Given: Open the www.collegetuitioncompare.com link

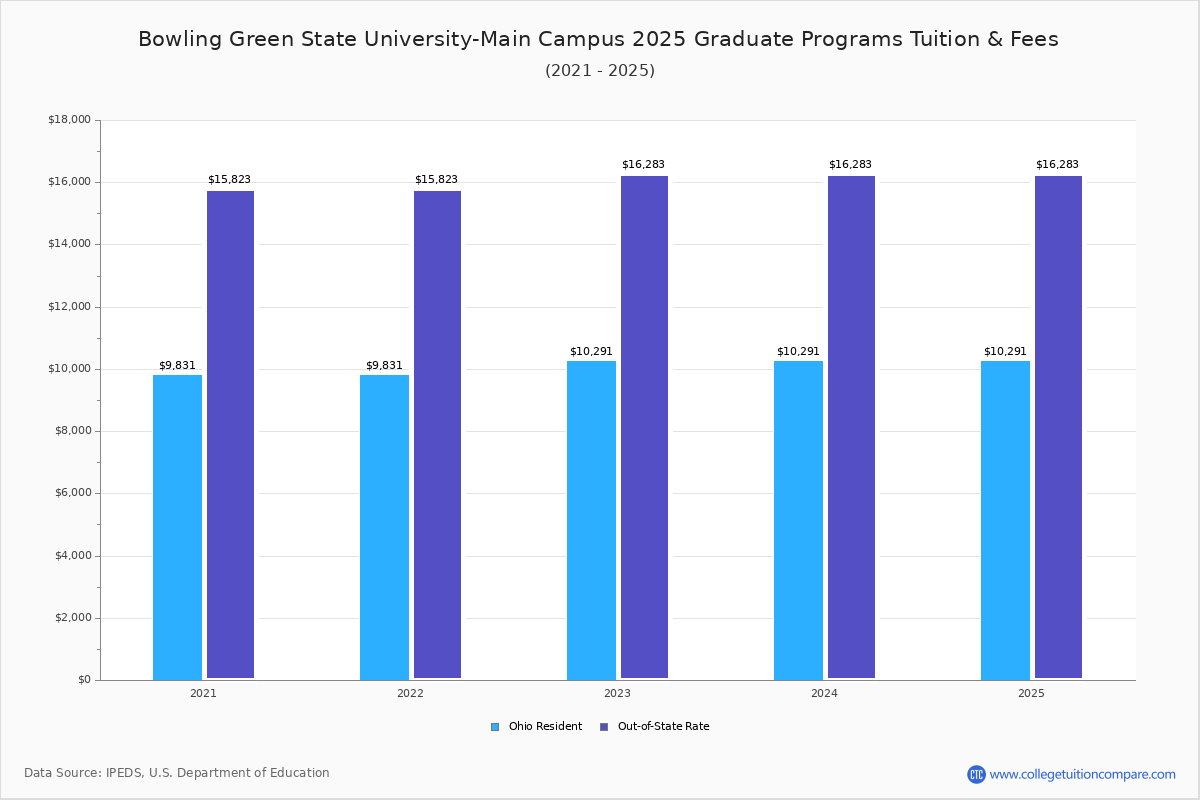Looking at the screenshot, I should (1082, 774).
